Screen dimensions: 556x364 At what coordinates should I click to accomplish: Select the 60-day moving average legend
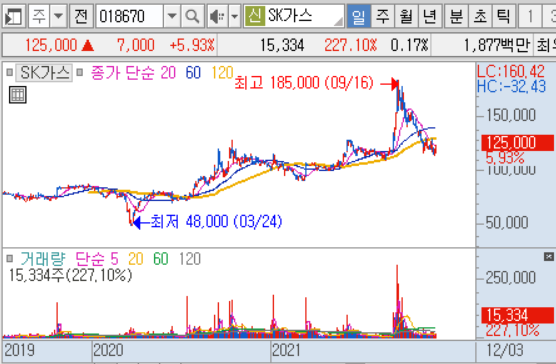point(193,73)
